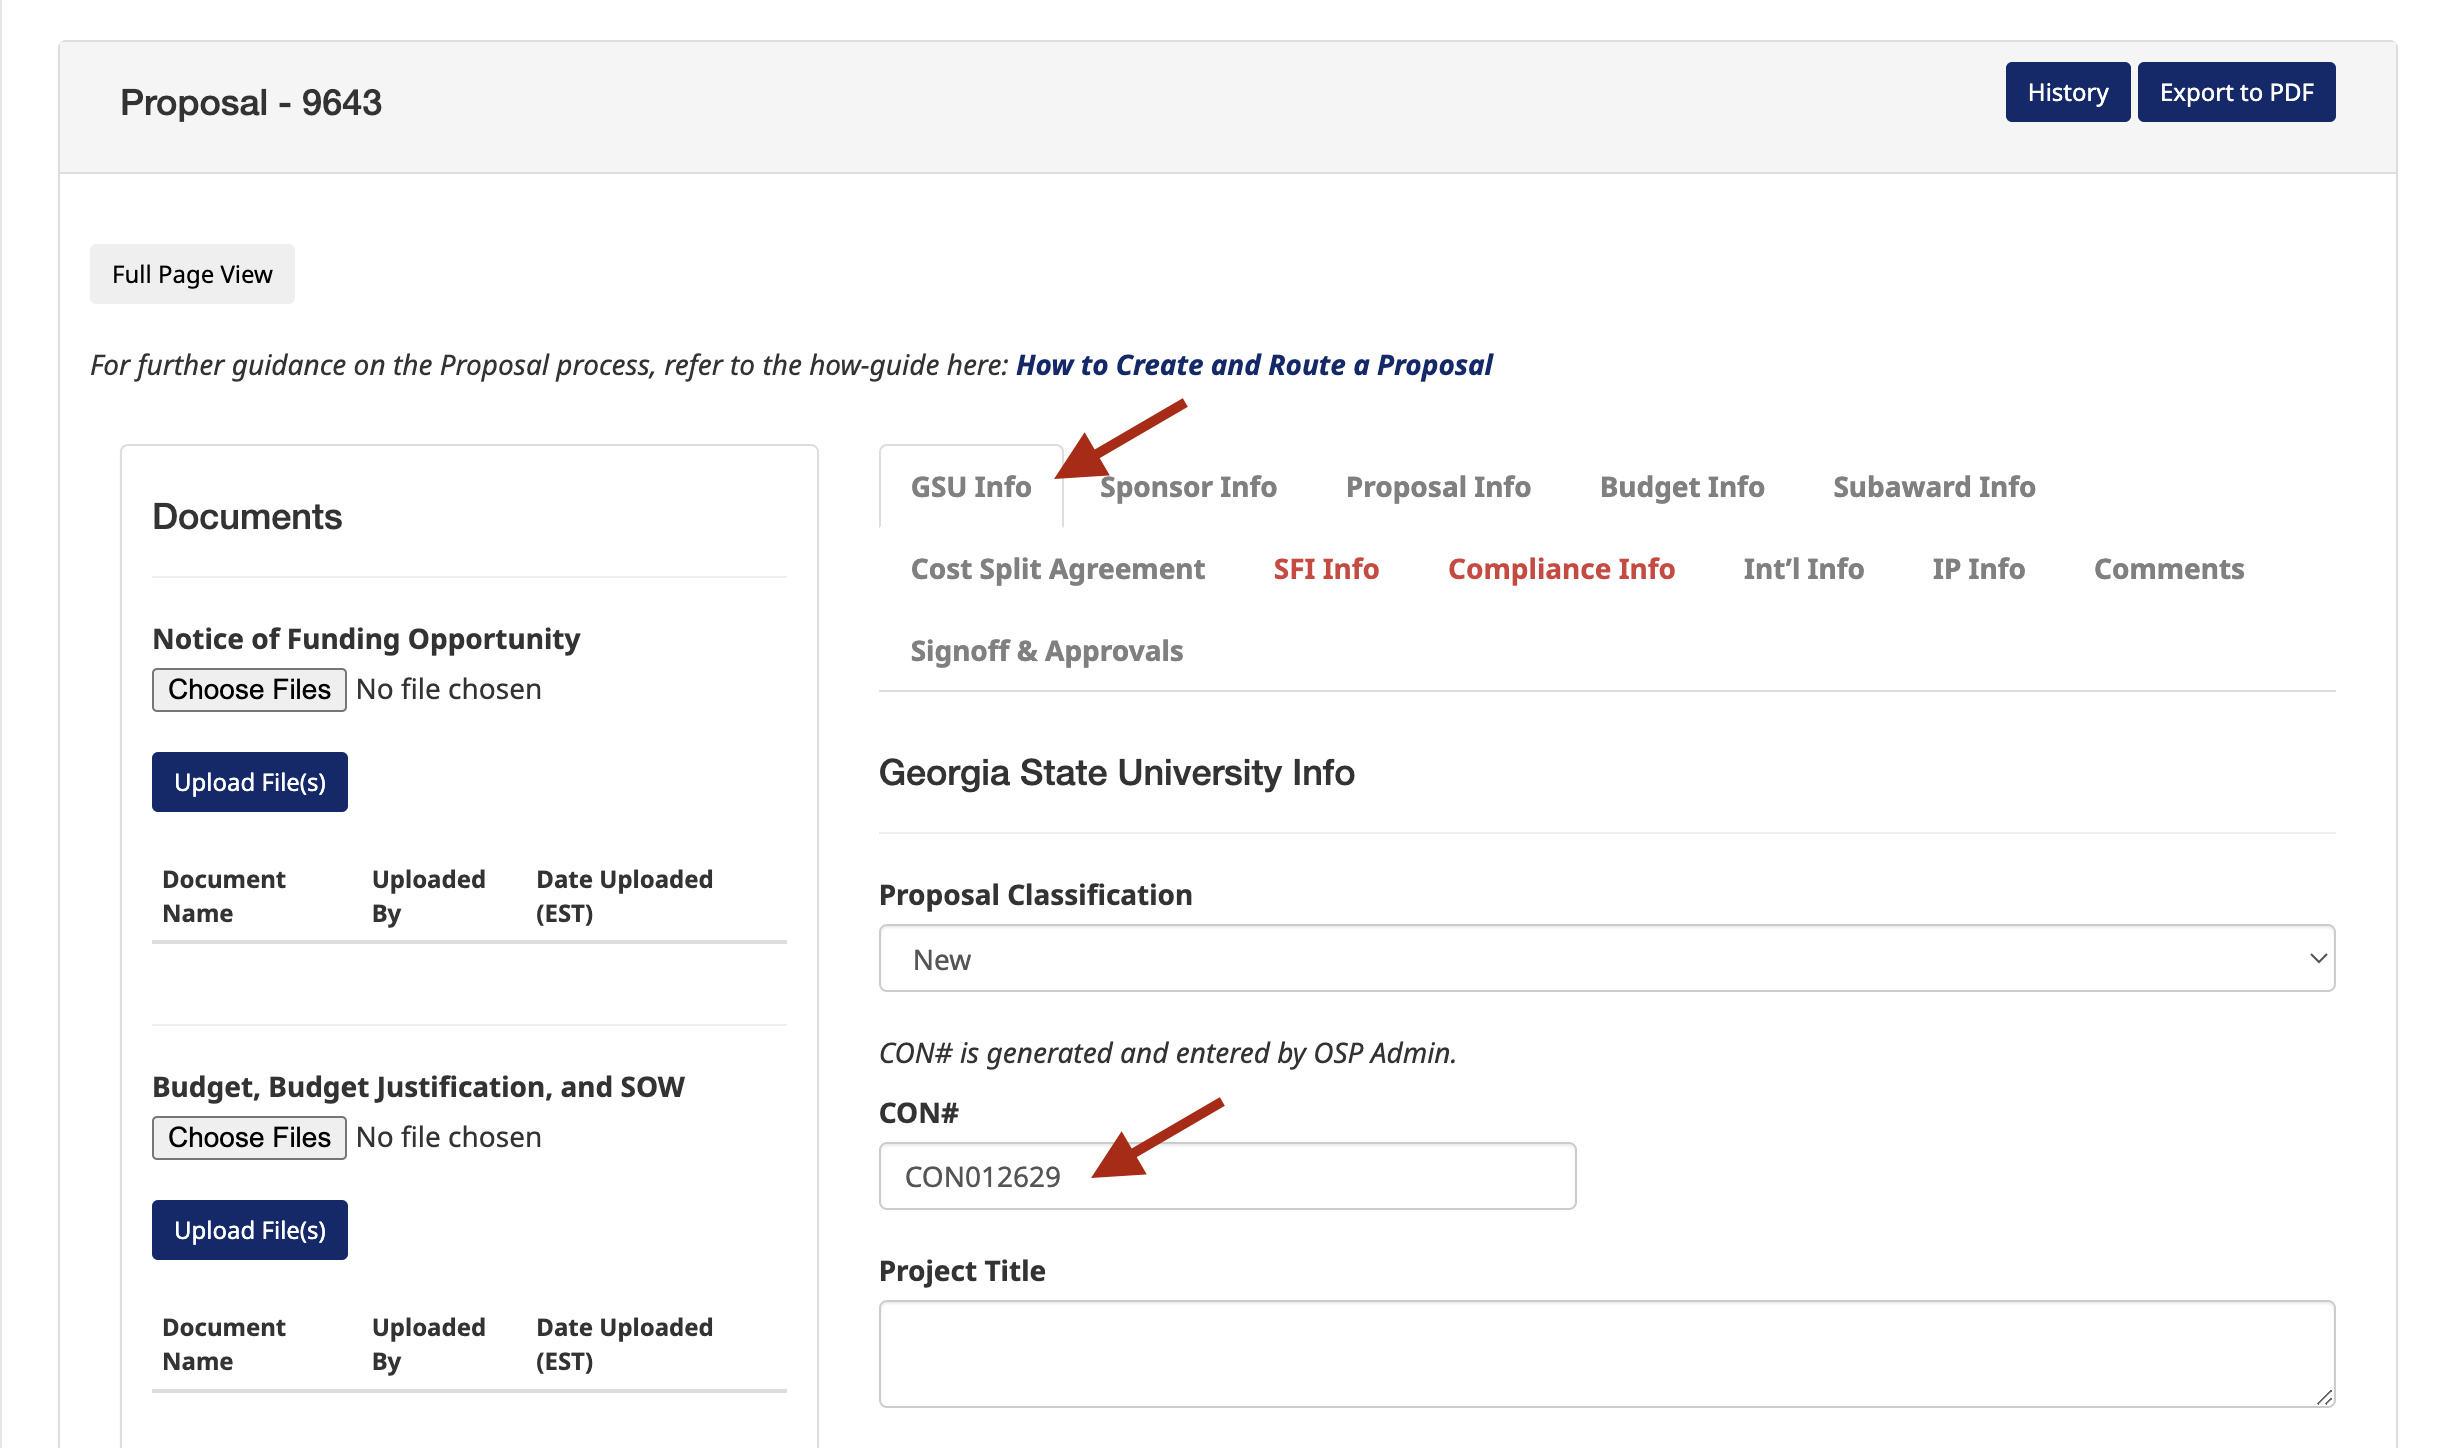Click the Export to PDF button
Image resolution: width=2452 pixels, height=1448 pixels.
click(2236, 92)
